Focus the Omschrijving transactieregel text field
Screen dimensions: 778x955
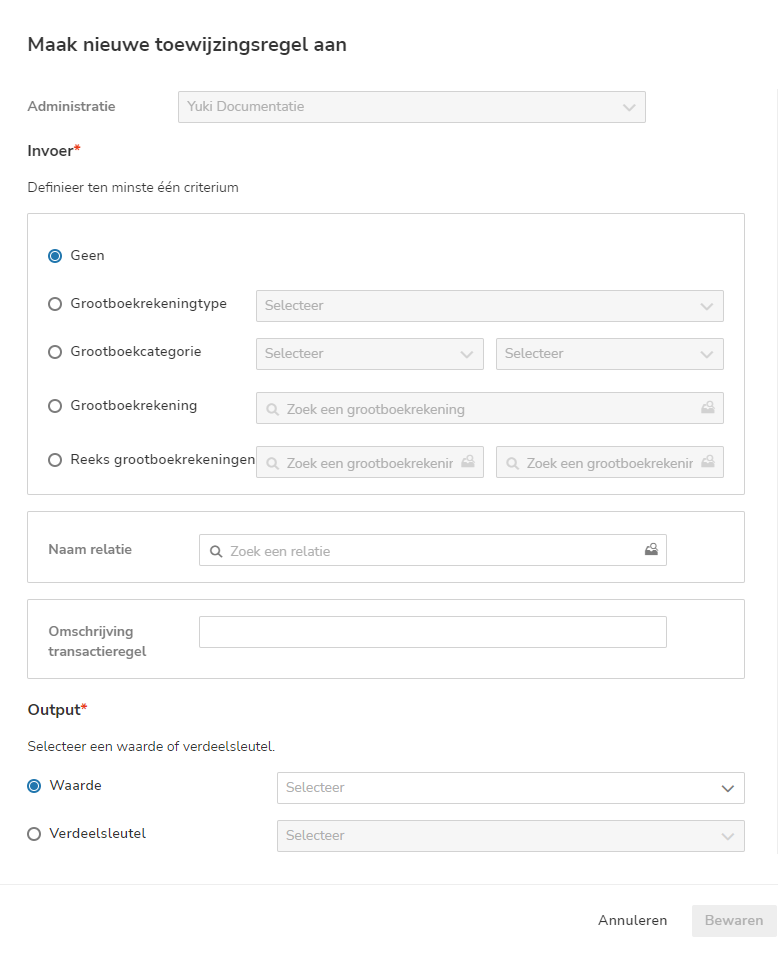pos(432,632)
